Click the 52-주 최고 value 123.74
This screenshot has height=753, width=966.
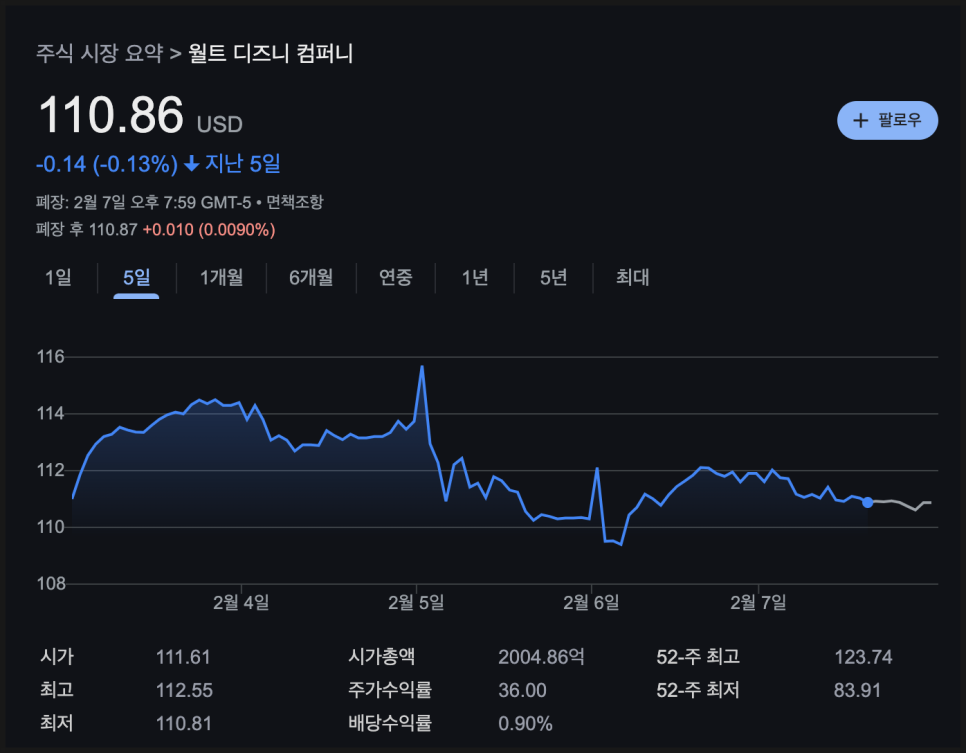[863, 657]
